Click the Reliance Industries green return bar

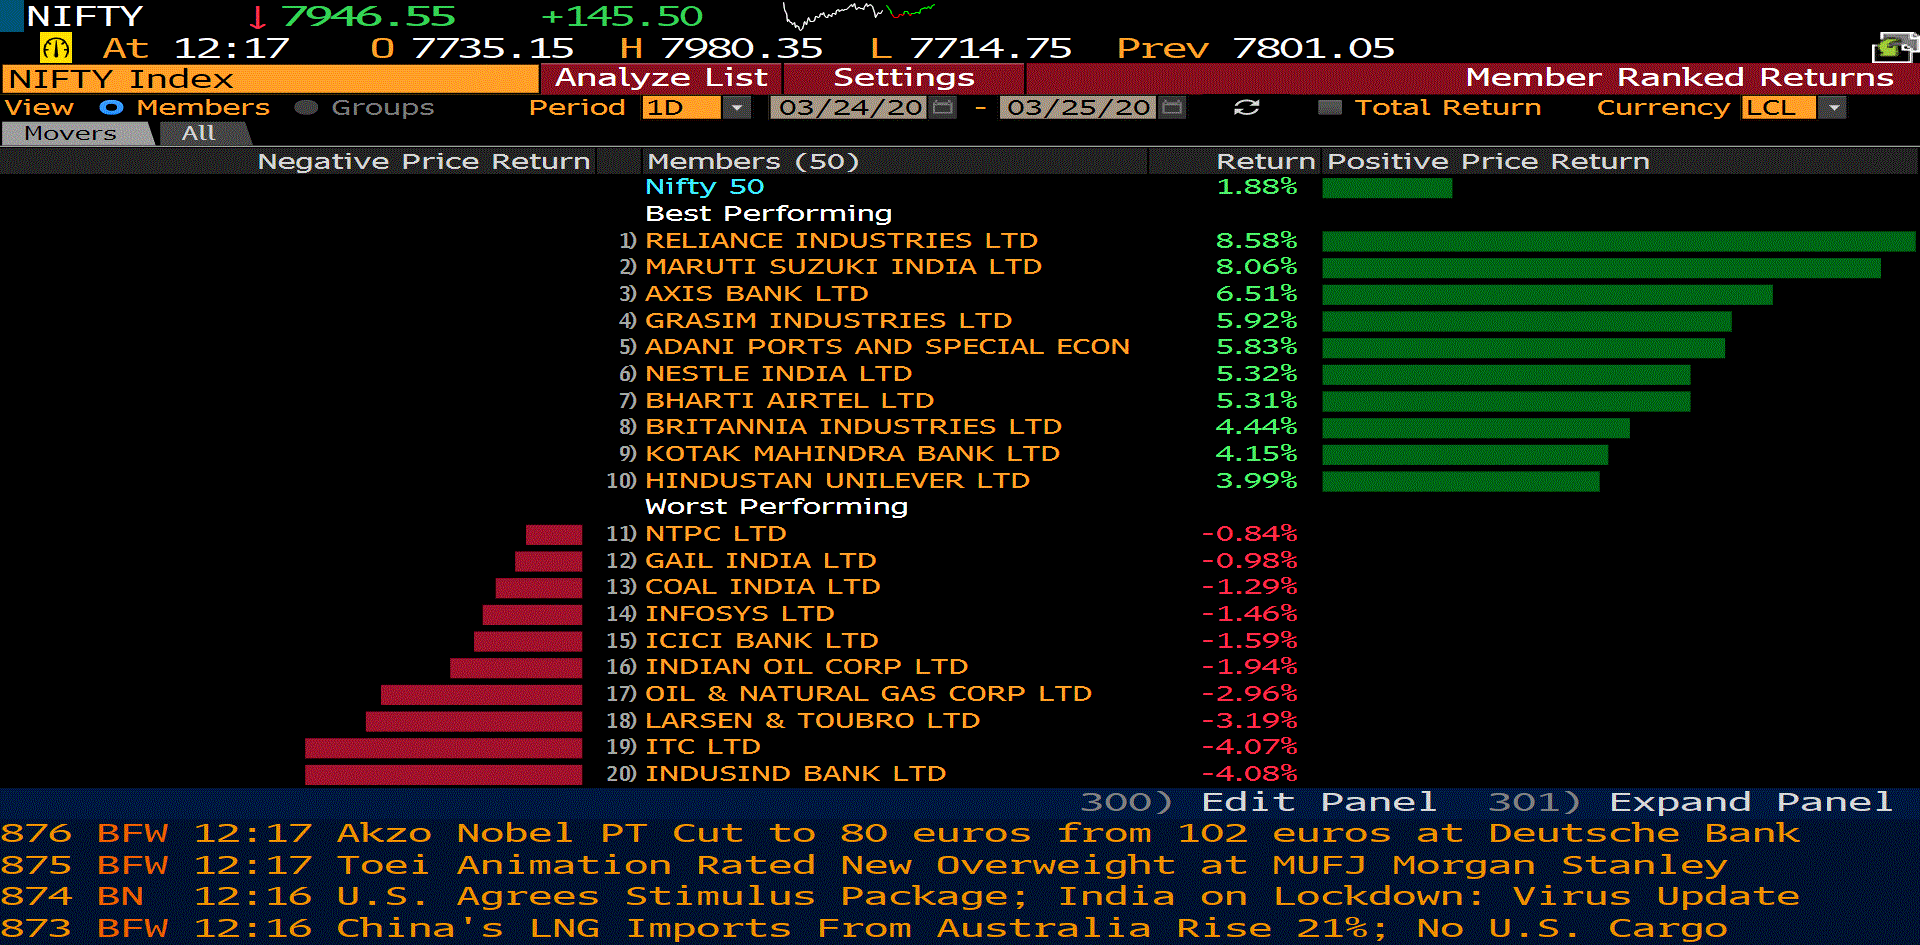pos(1617,241)
